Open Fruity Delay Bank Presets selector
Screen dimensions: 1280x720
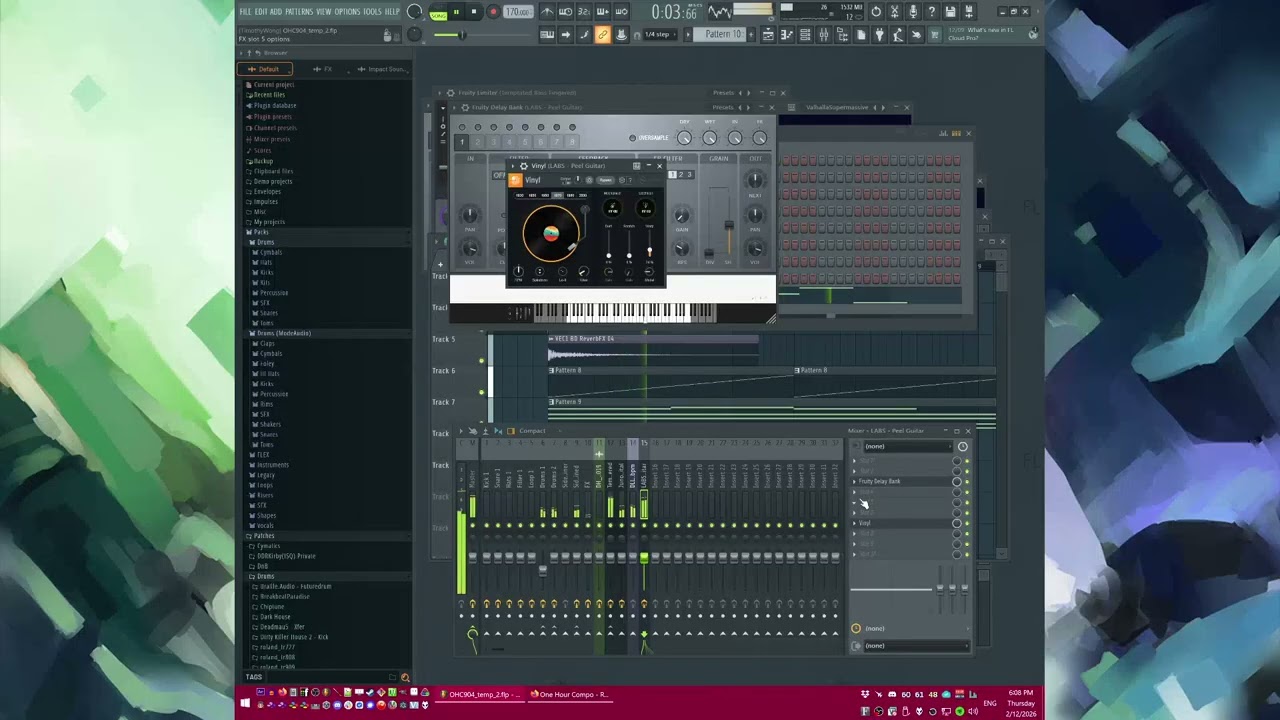click(x=723, y=107)
